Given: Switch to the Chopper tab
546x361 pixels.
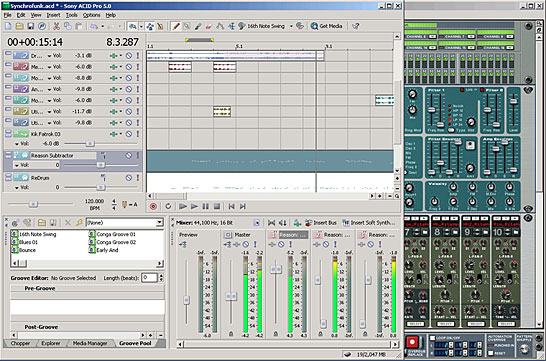Looking at the screenshot, I should tap(20, 343).
